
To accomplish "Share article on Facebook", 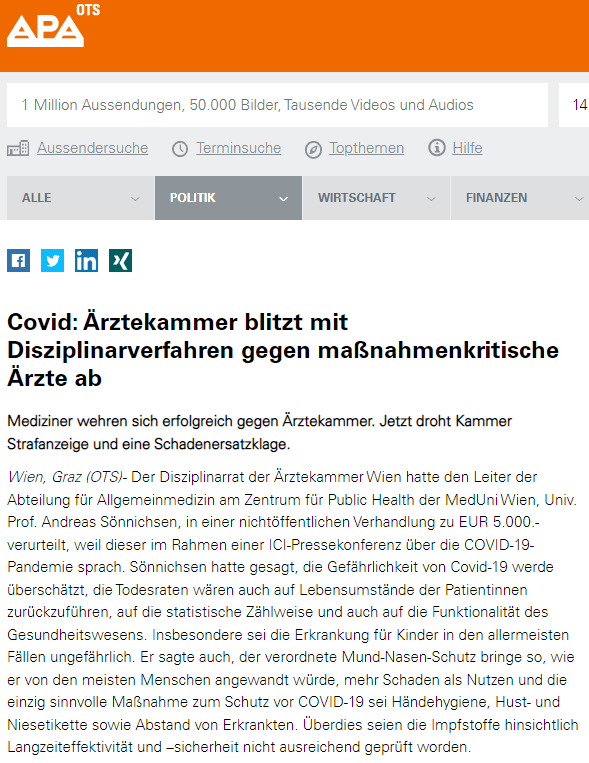I will tap(18, 260).
